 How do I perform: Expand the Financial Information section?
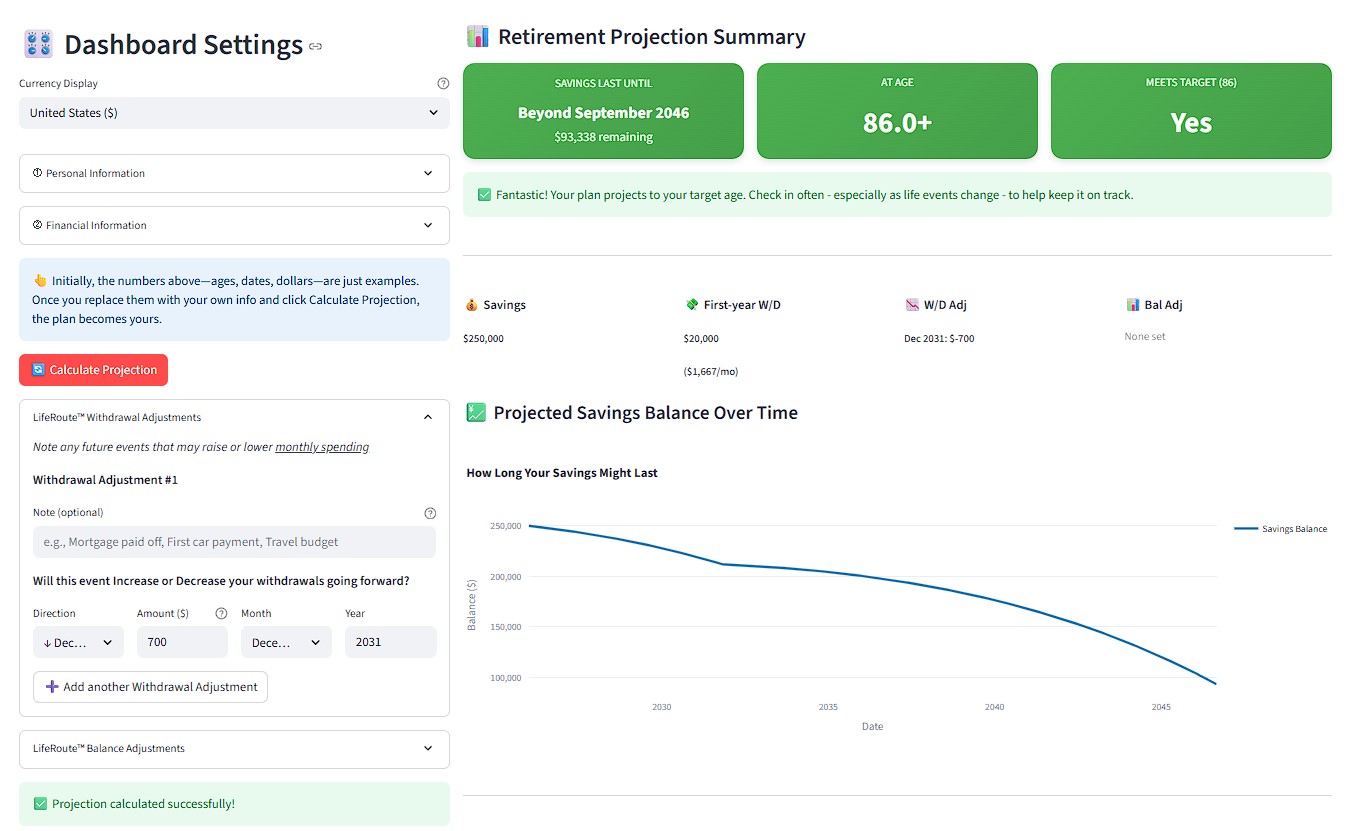234,225
